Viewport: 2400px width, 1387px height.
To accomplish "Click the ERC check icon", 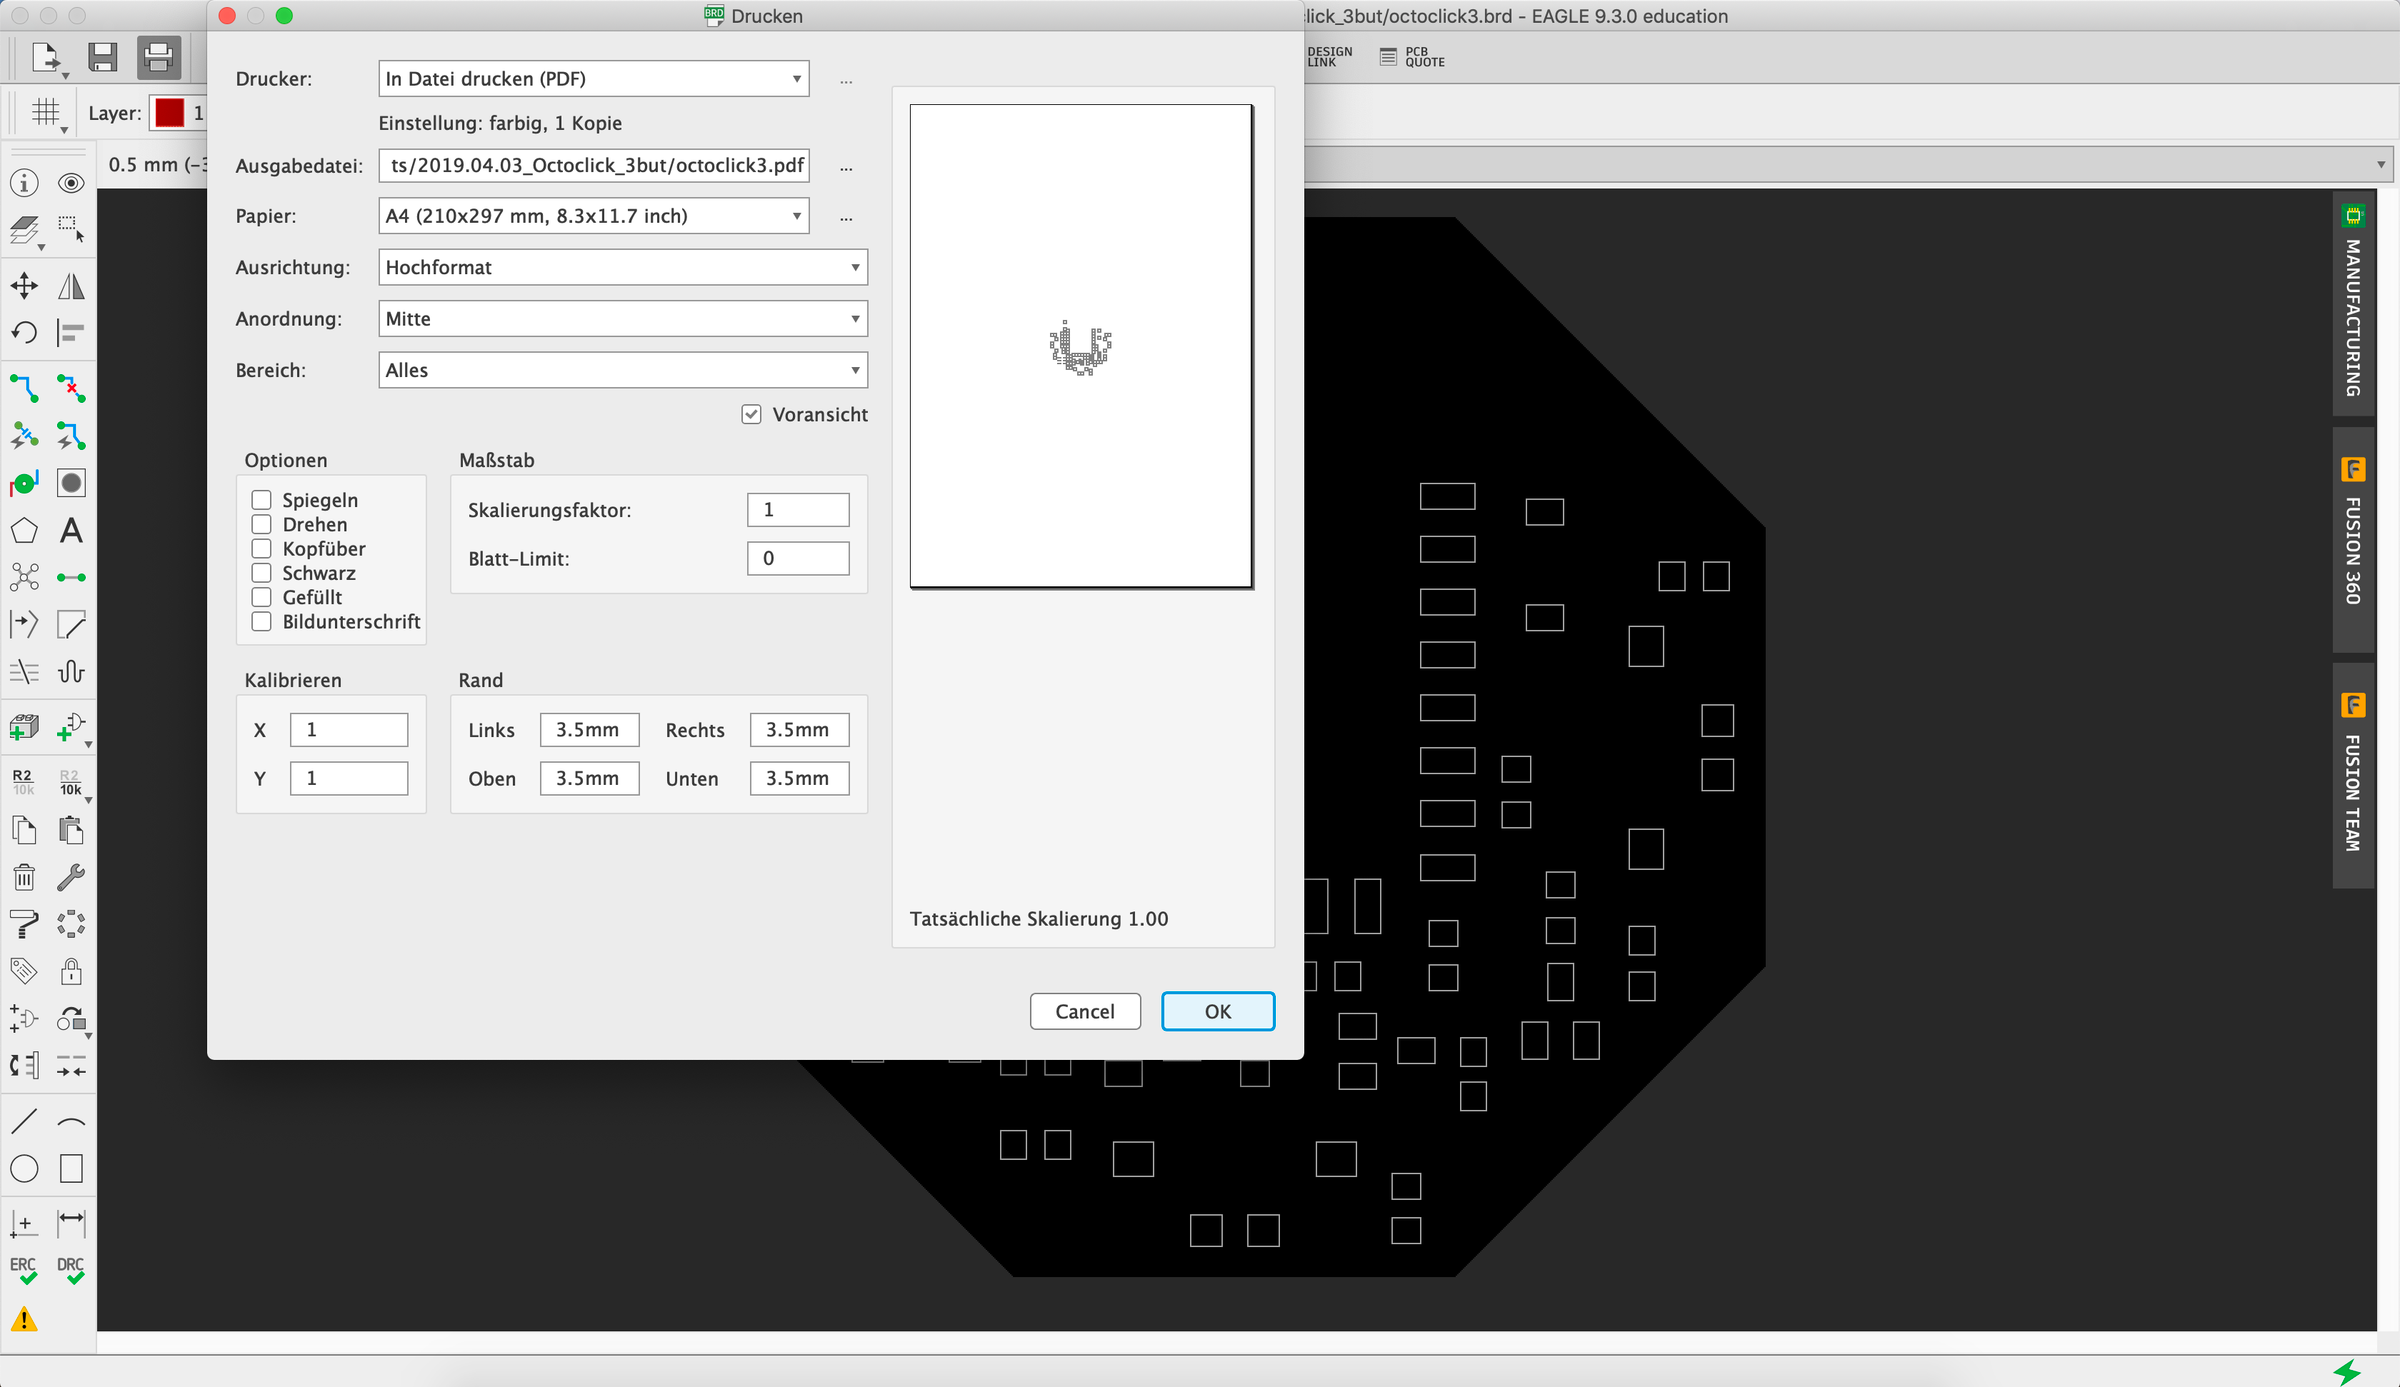I will tap(24, 1270).
